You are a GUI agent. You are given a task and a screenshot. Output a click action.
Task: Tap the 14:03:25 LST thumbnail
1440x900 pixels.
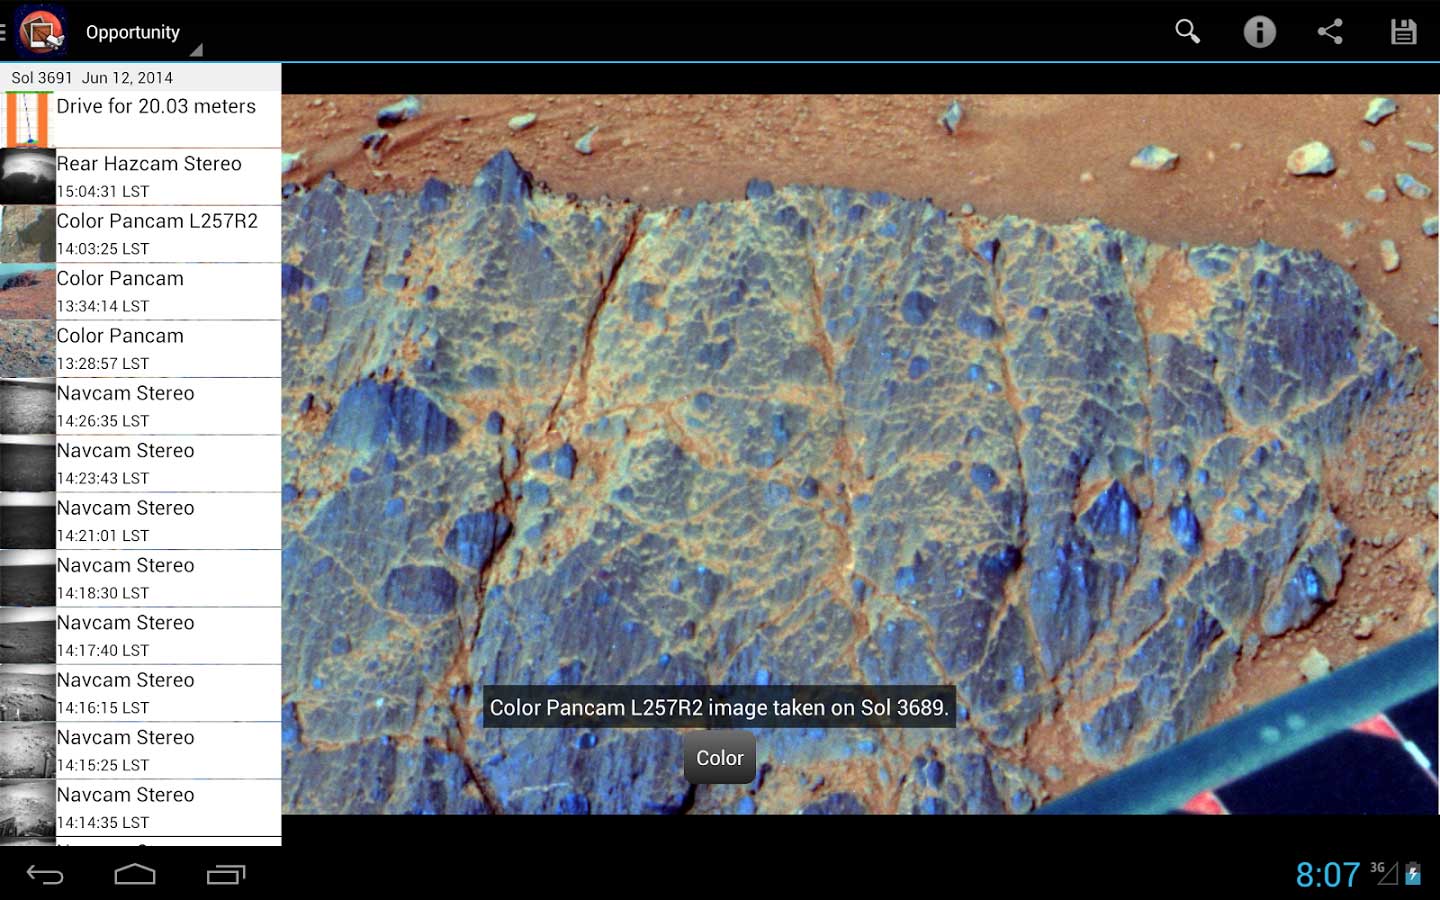pos(27,234)
